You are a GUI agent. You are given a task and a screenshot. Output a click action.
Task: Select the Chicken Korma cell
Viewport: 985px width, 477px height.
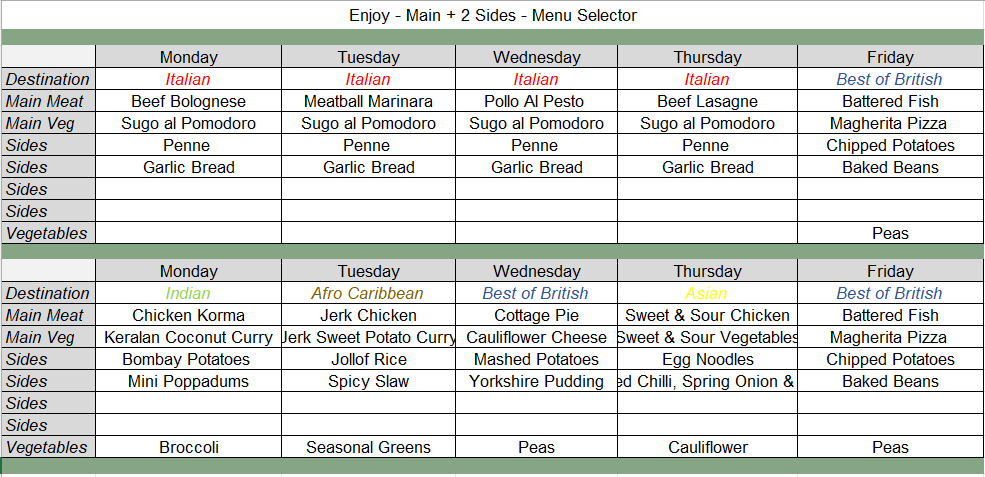[x=188, y=315]
